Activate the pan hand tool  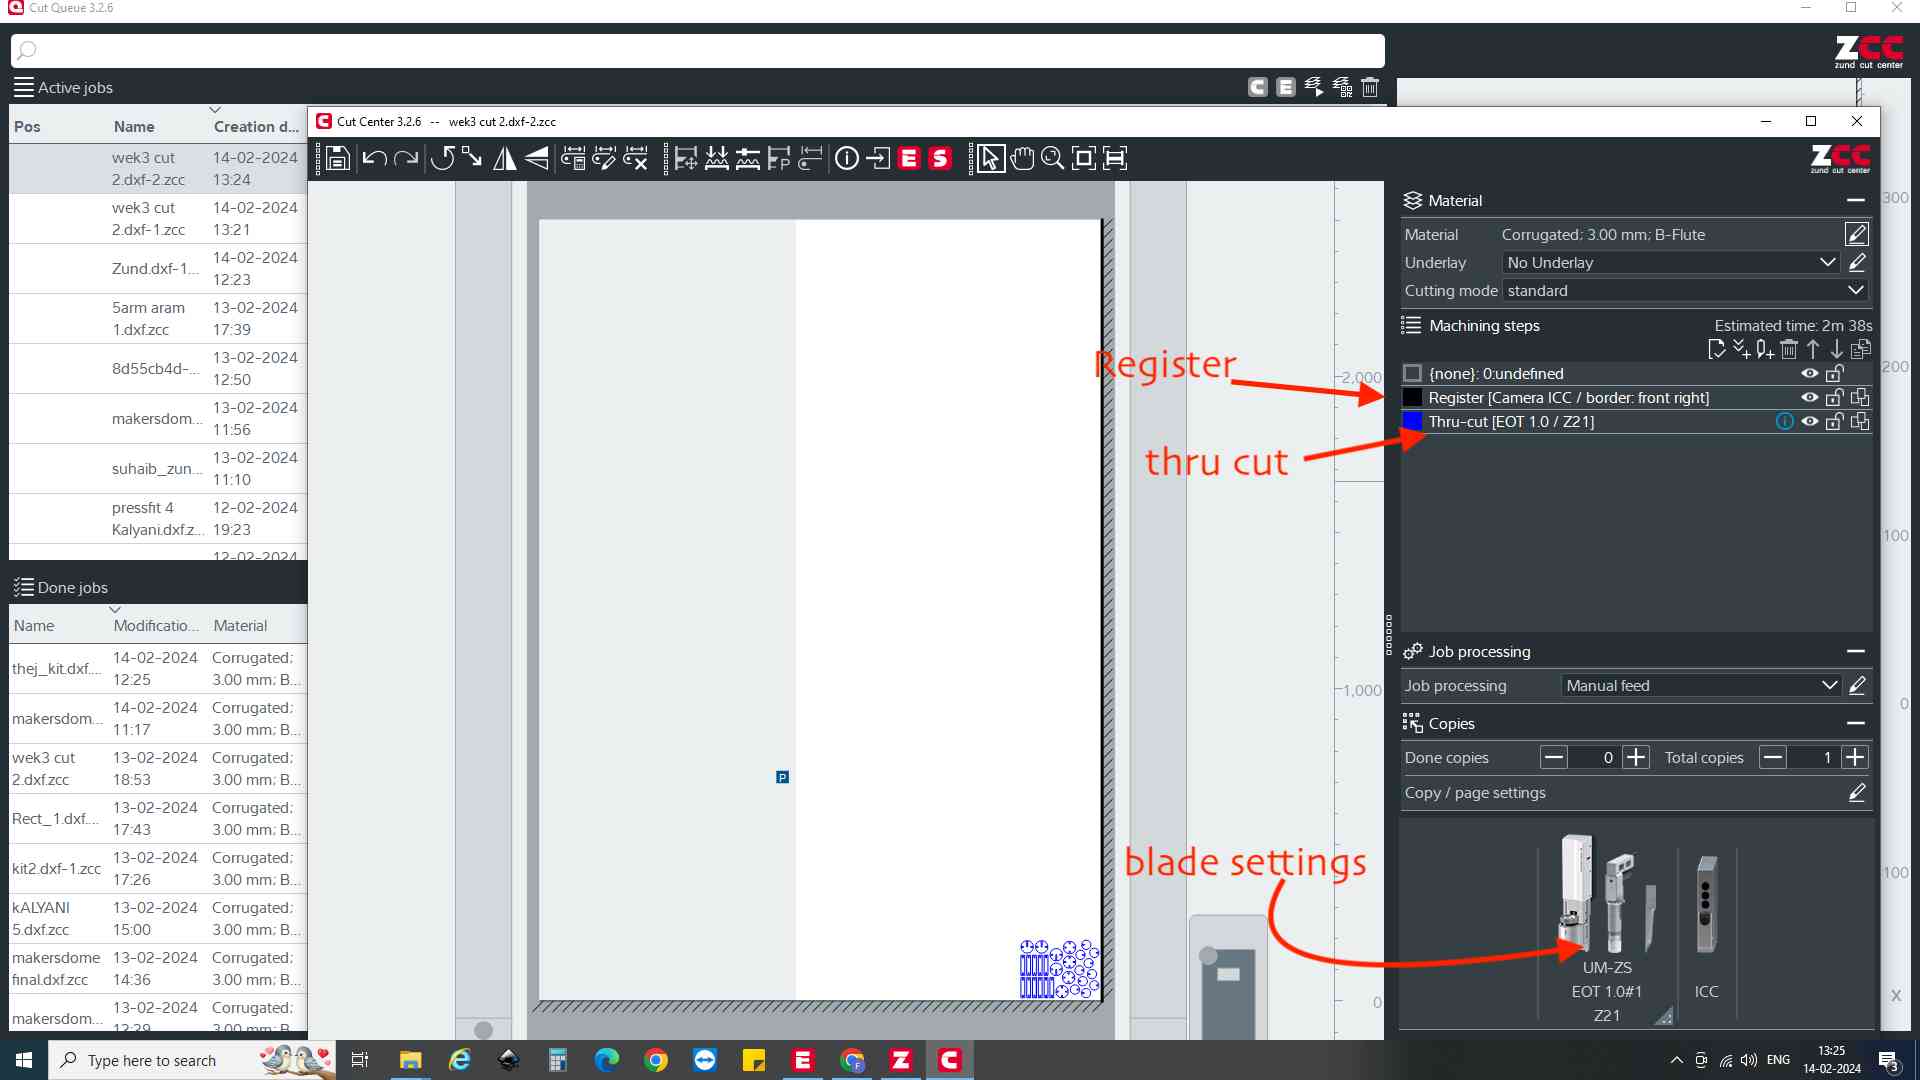(1022, 158)
